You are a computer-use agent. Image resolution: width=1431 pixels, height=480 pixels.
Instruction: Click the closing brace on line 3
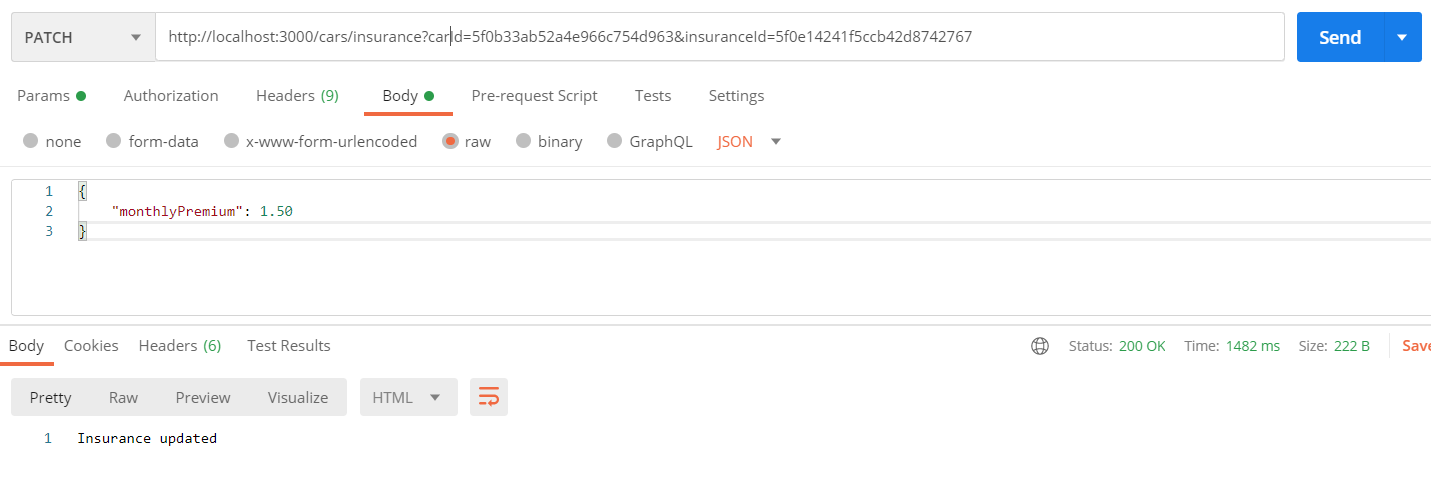coord(82,231)
